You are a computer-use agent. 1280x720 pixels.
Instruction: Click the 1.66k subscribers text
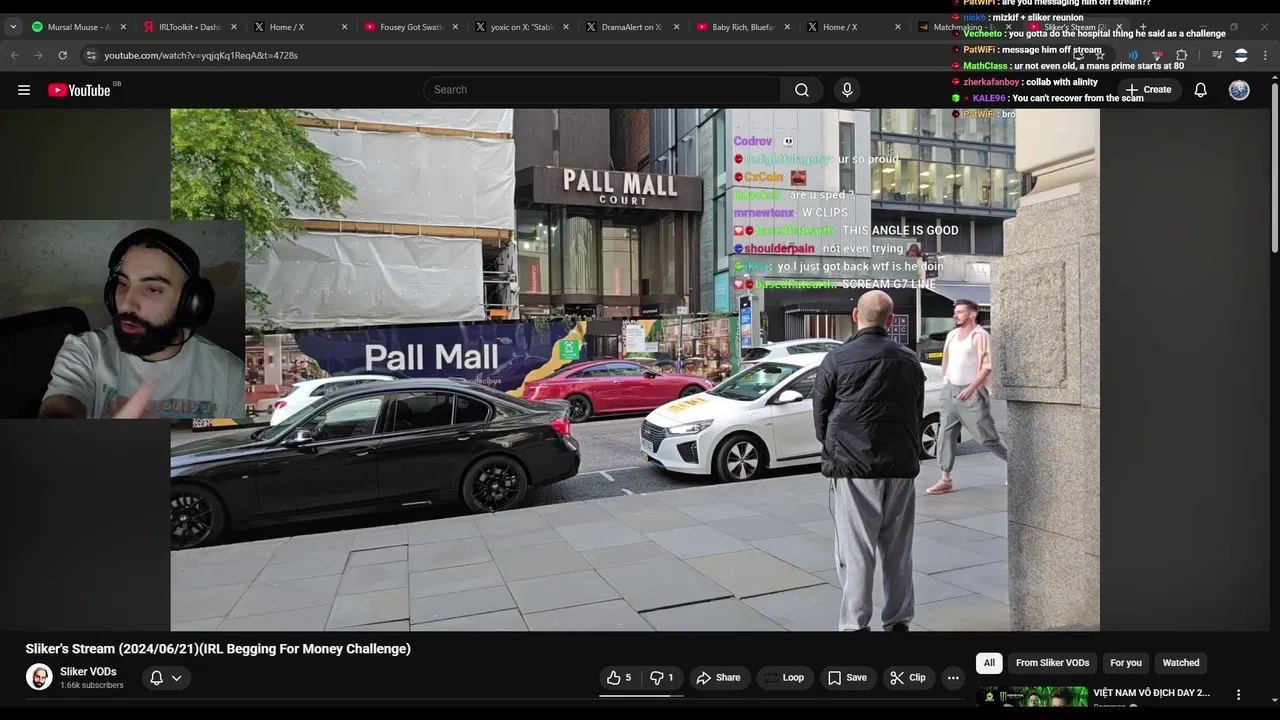click(92, 686)
